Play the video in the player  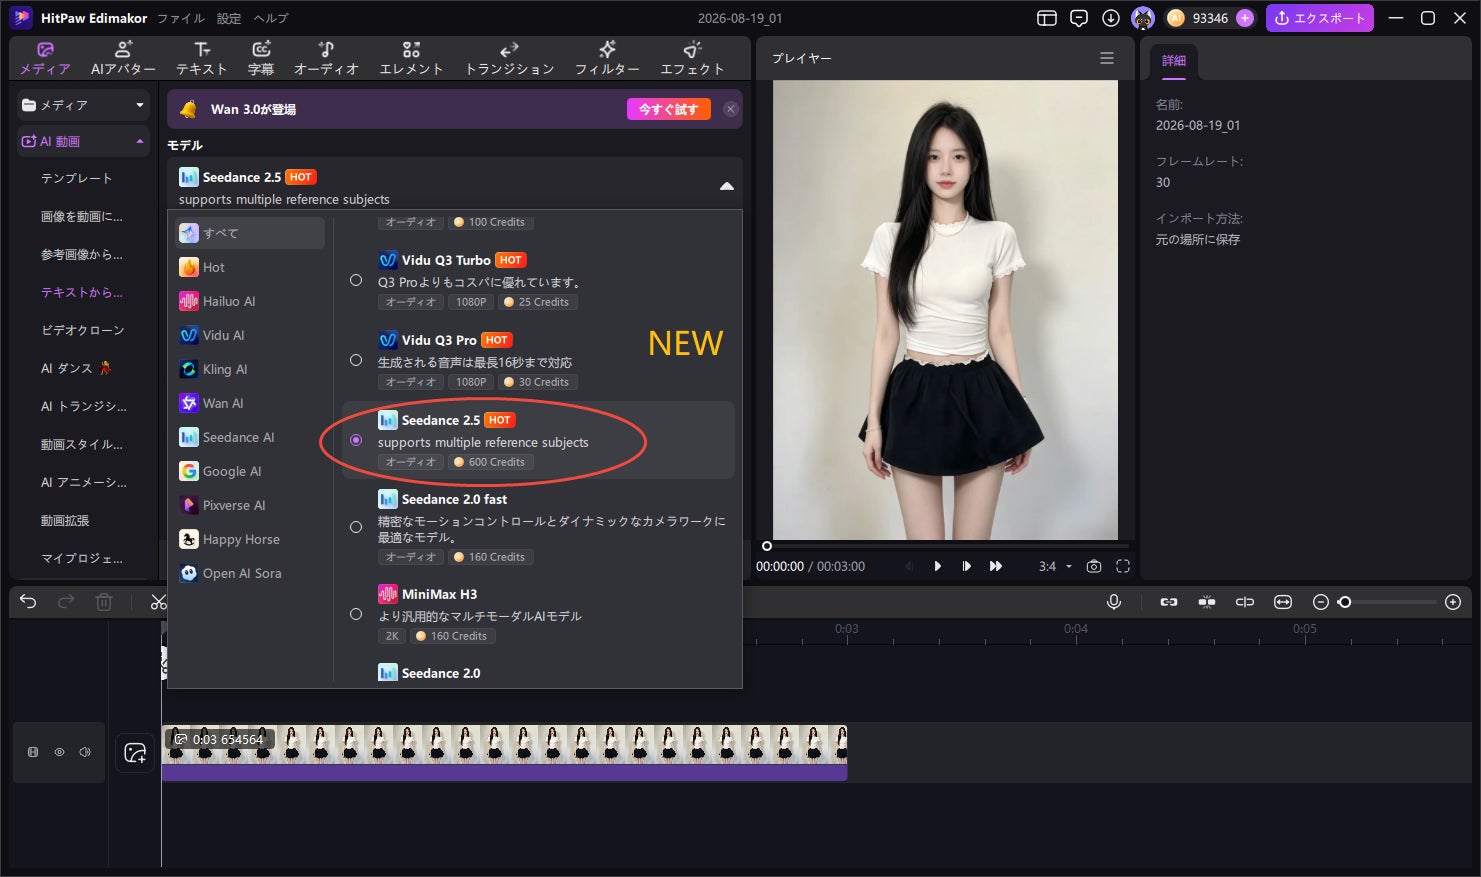(x=937, y=566)
